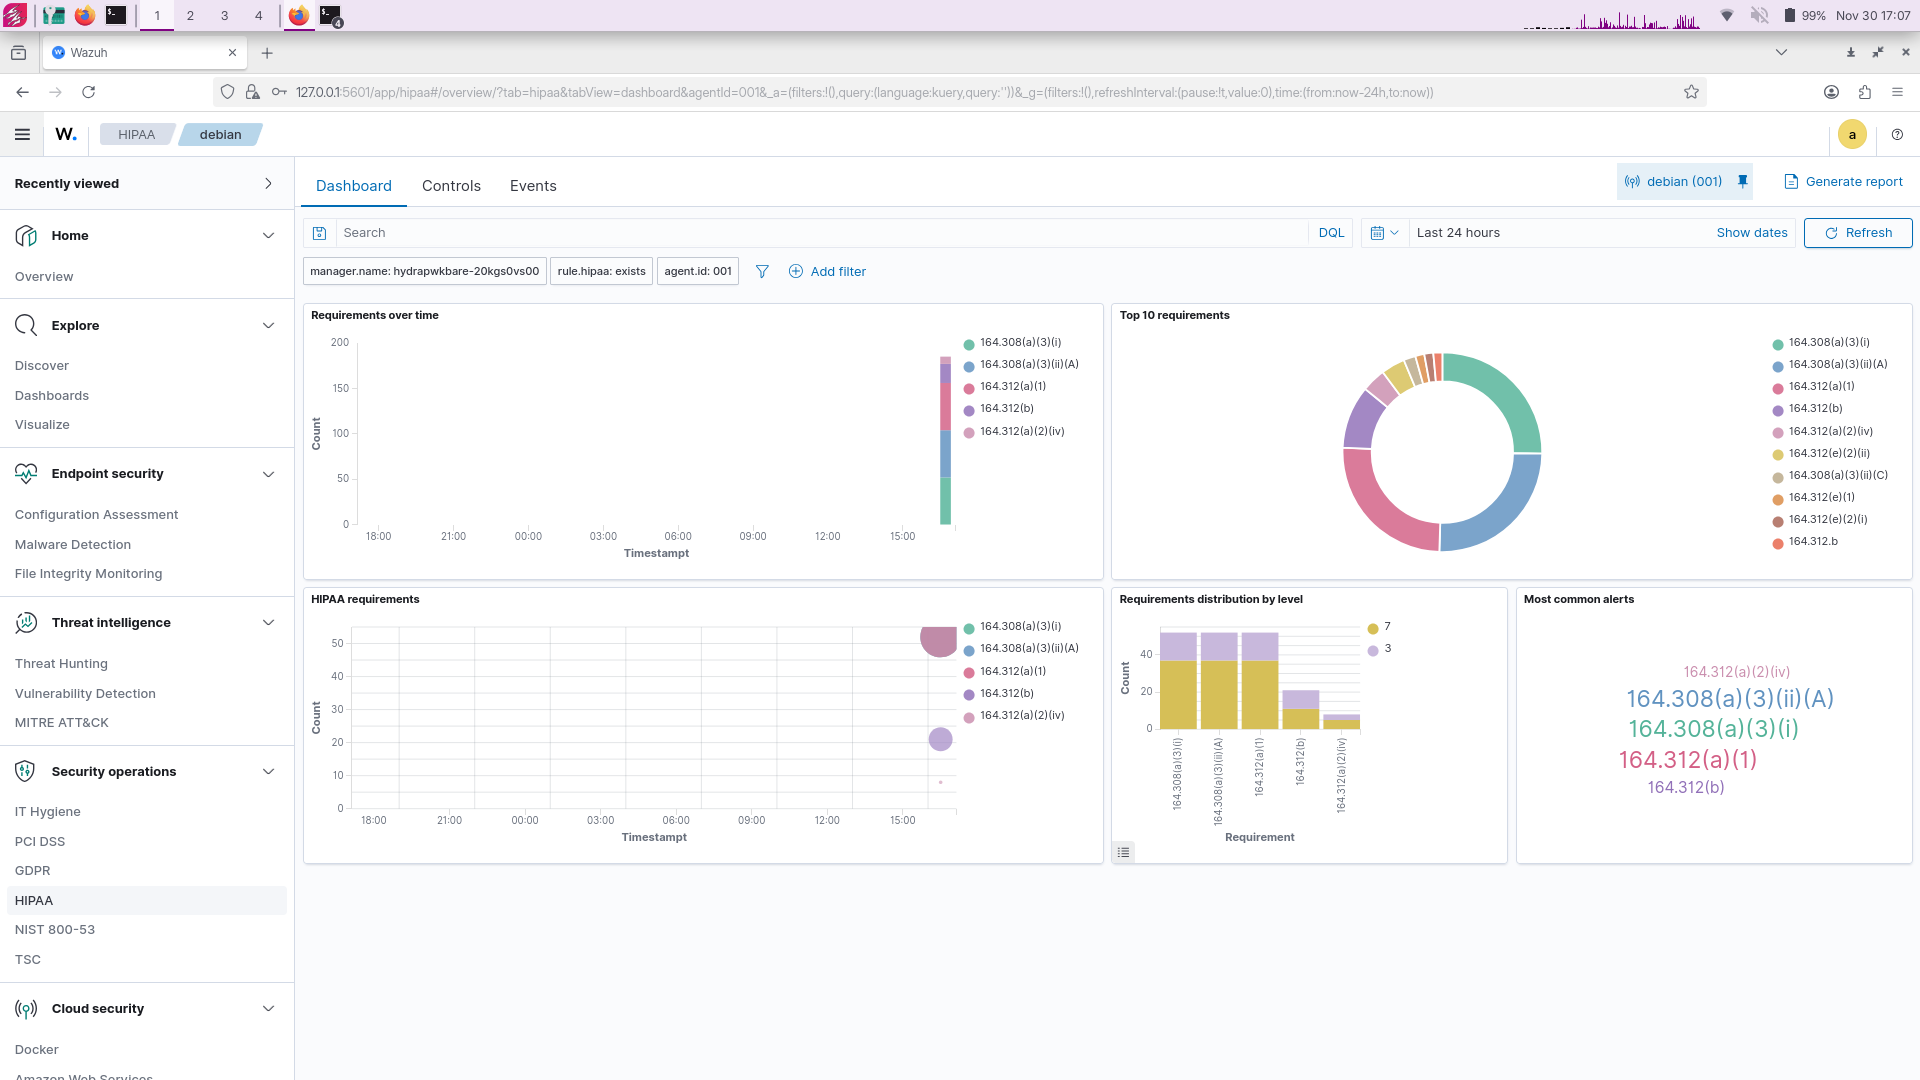
Task: Switch to the Controls tab
Action: [x=451, y=186]
